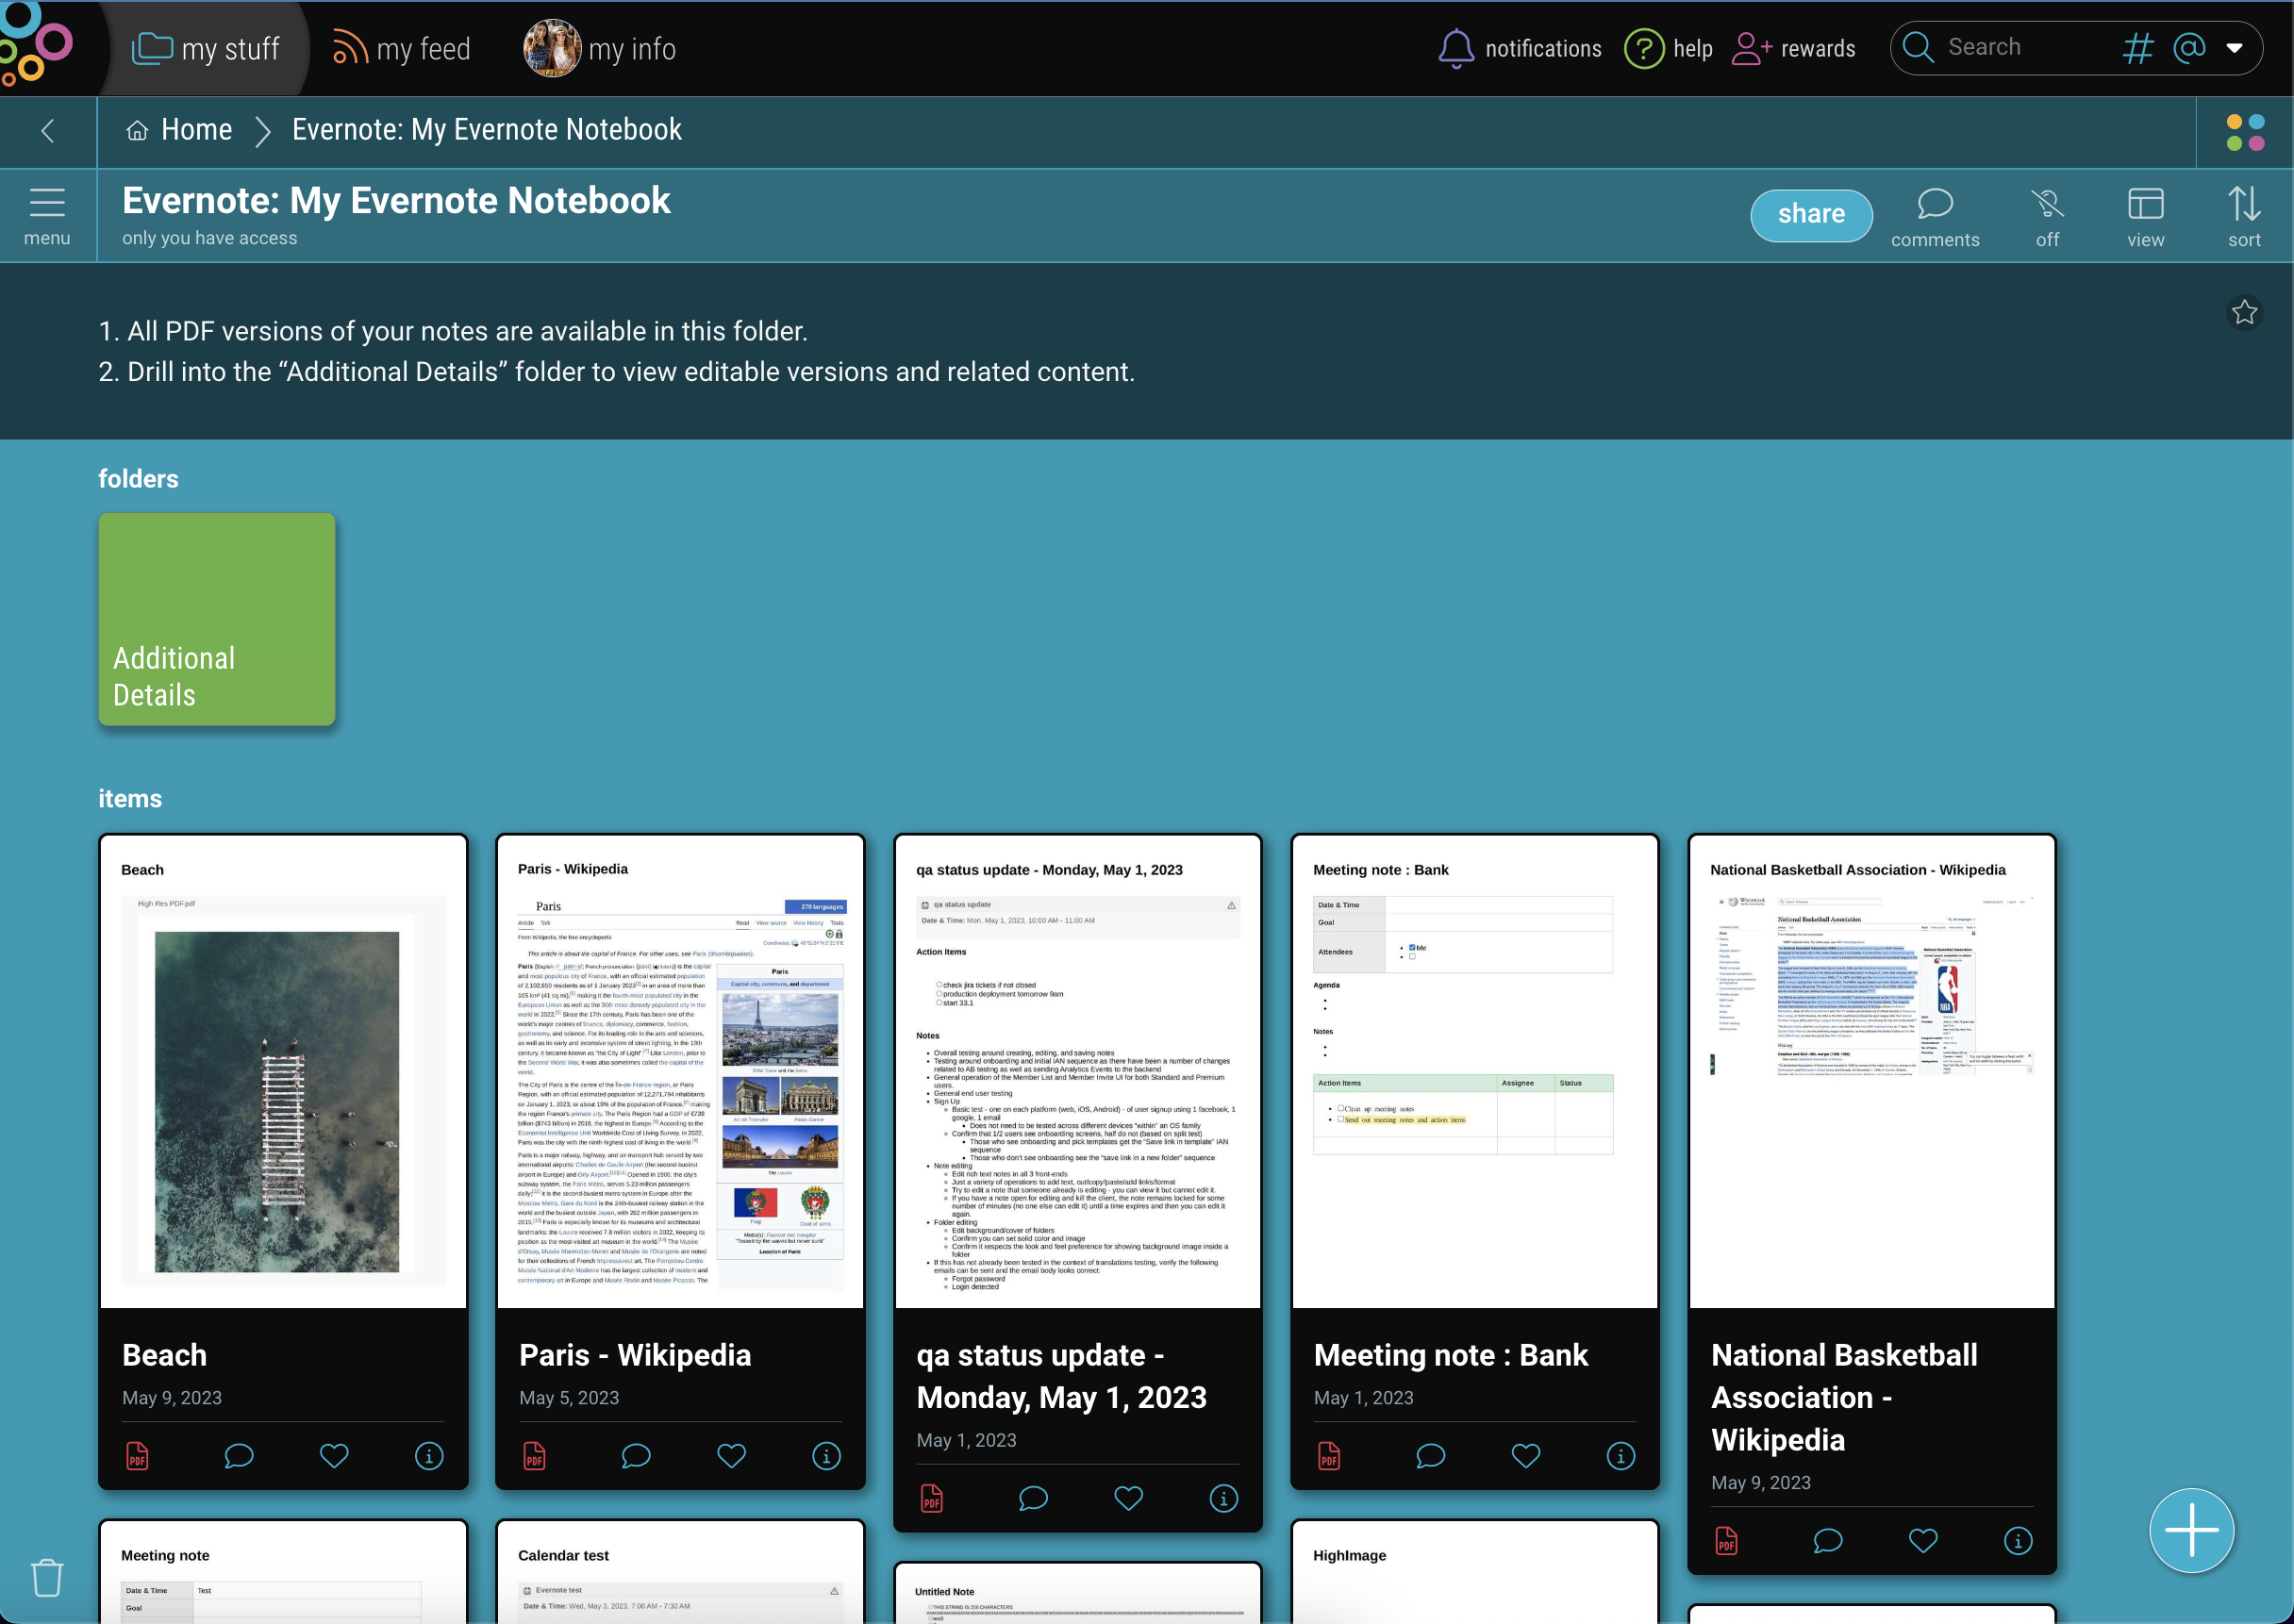Toggle notifications off bell icon
This screenshot has width=2294, height=1624.
[2047, 216]
